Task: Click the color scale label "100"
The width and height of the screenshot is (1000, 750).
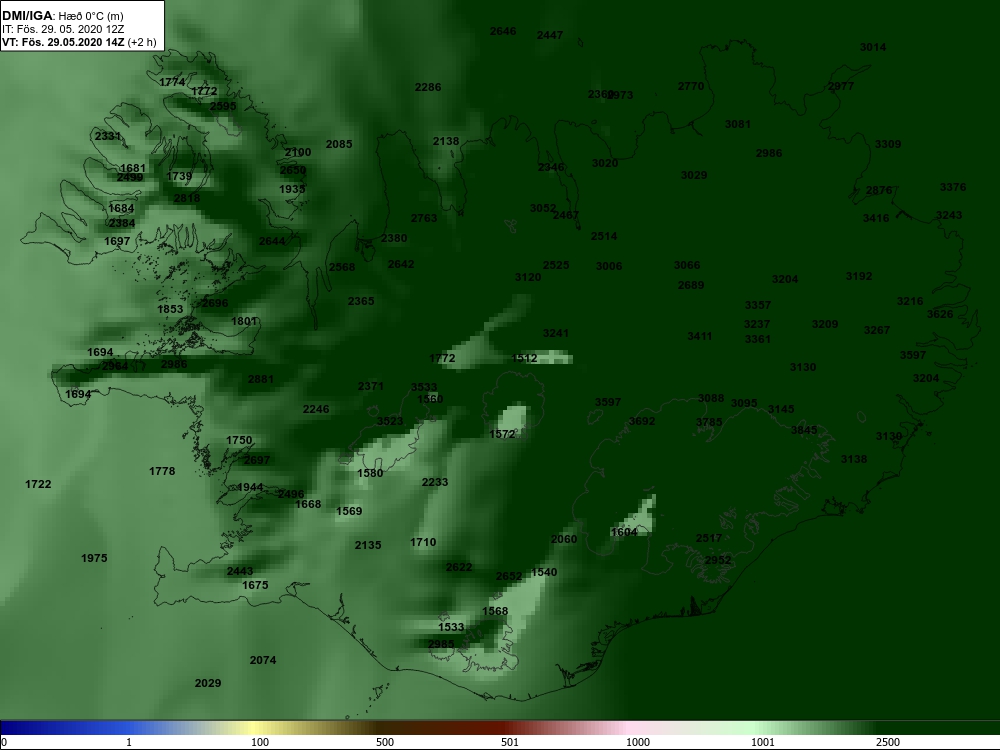Action: (260, 742)
